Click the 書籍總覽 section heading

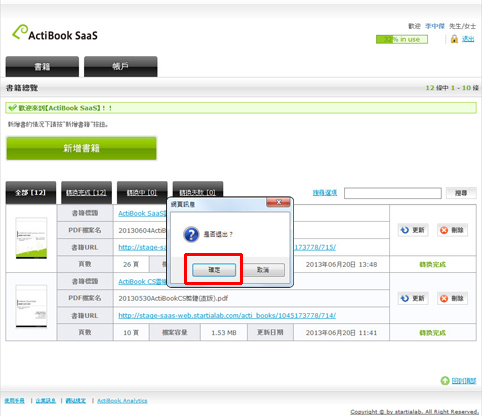[x=22, y=88]
